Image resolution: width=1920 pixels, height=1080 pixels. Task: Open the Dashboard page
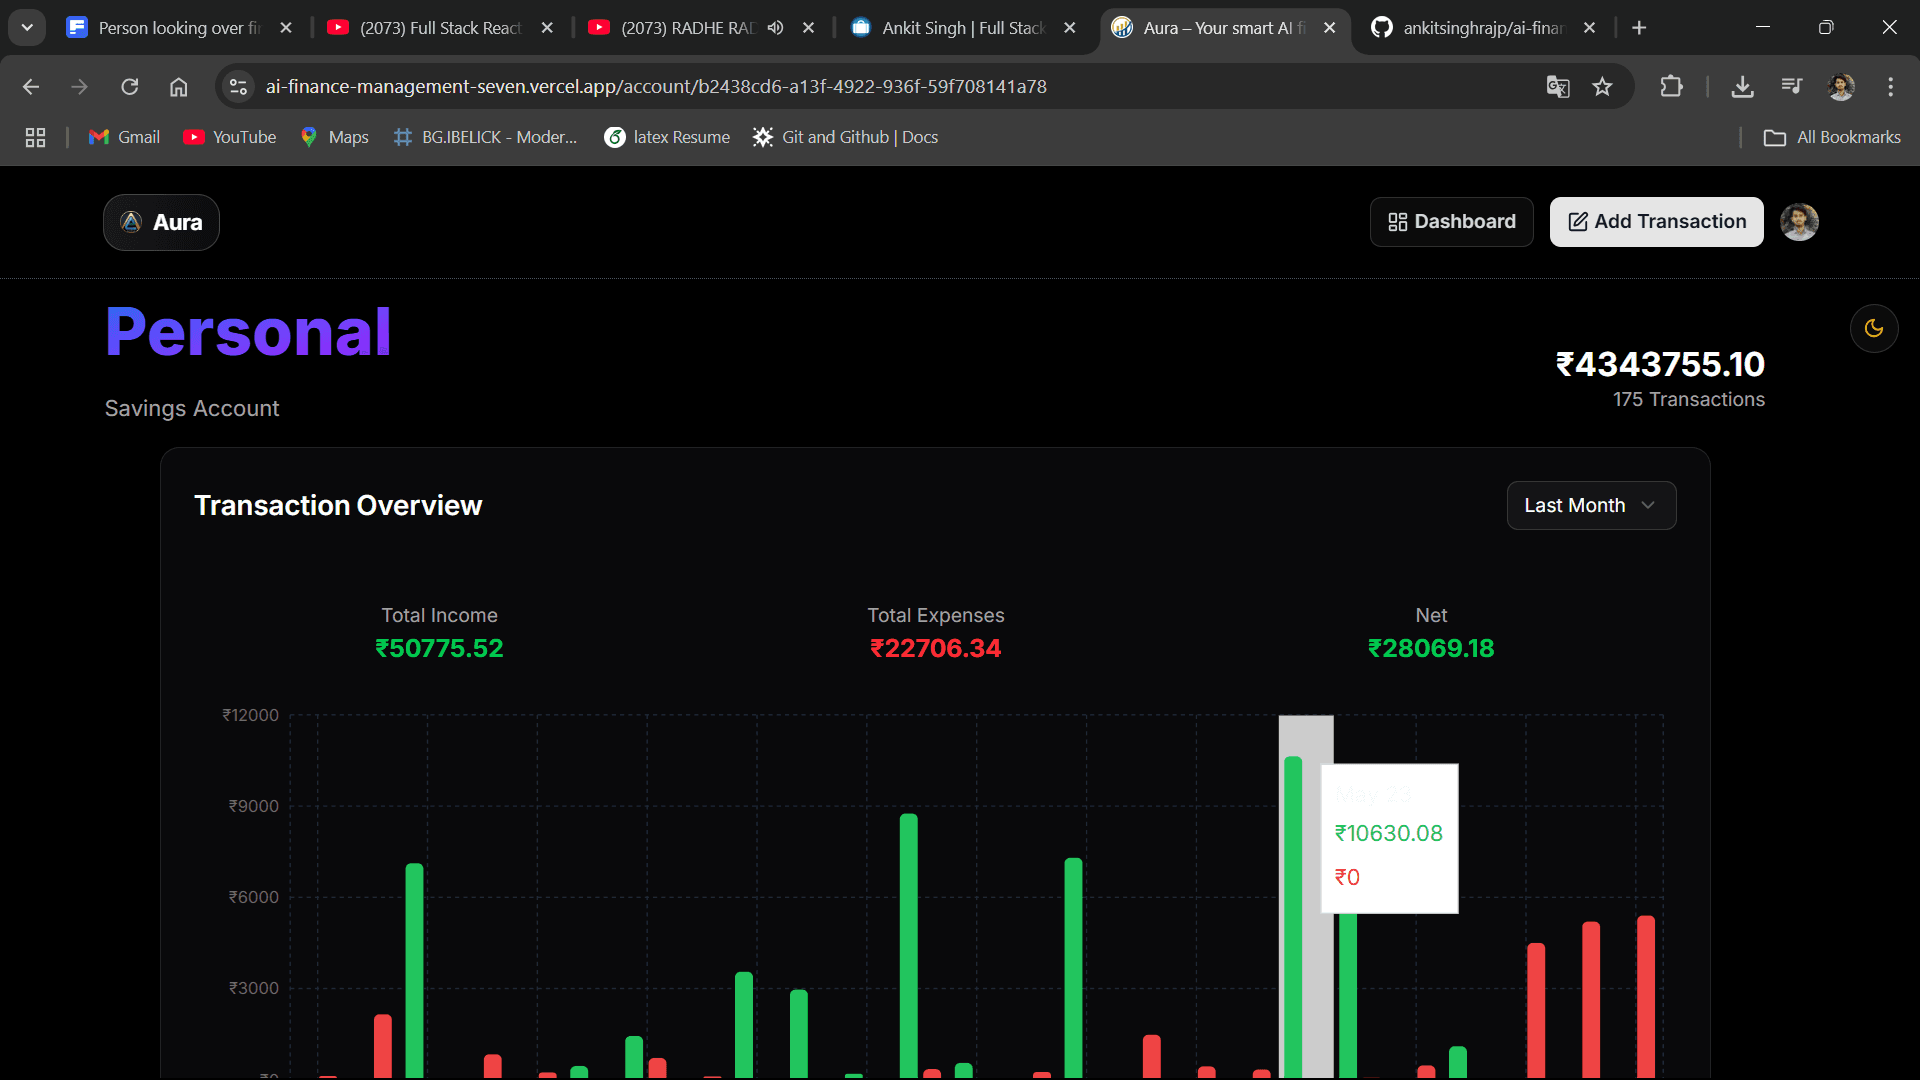pos(1451,222)
